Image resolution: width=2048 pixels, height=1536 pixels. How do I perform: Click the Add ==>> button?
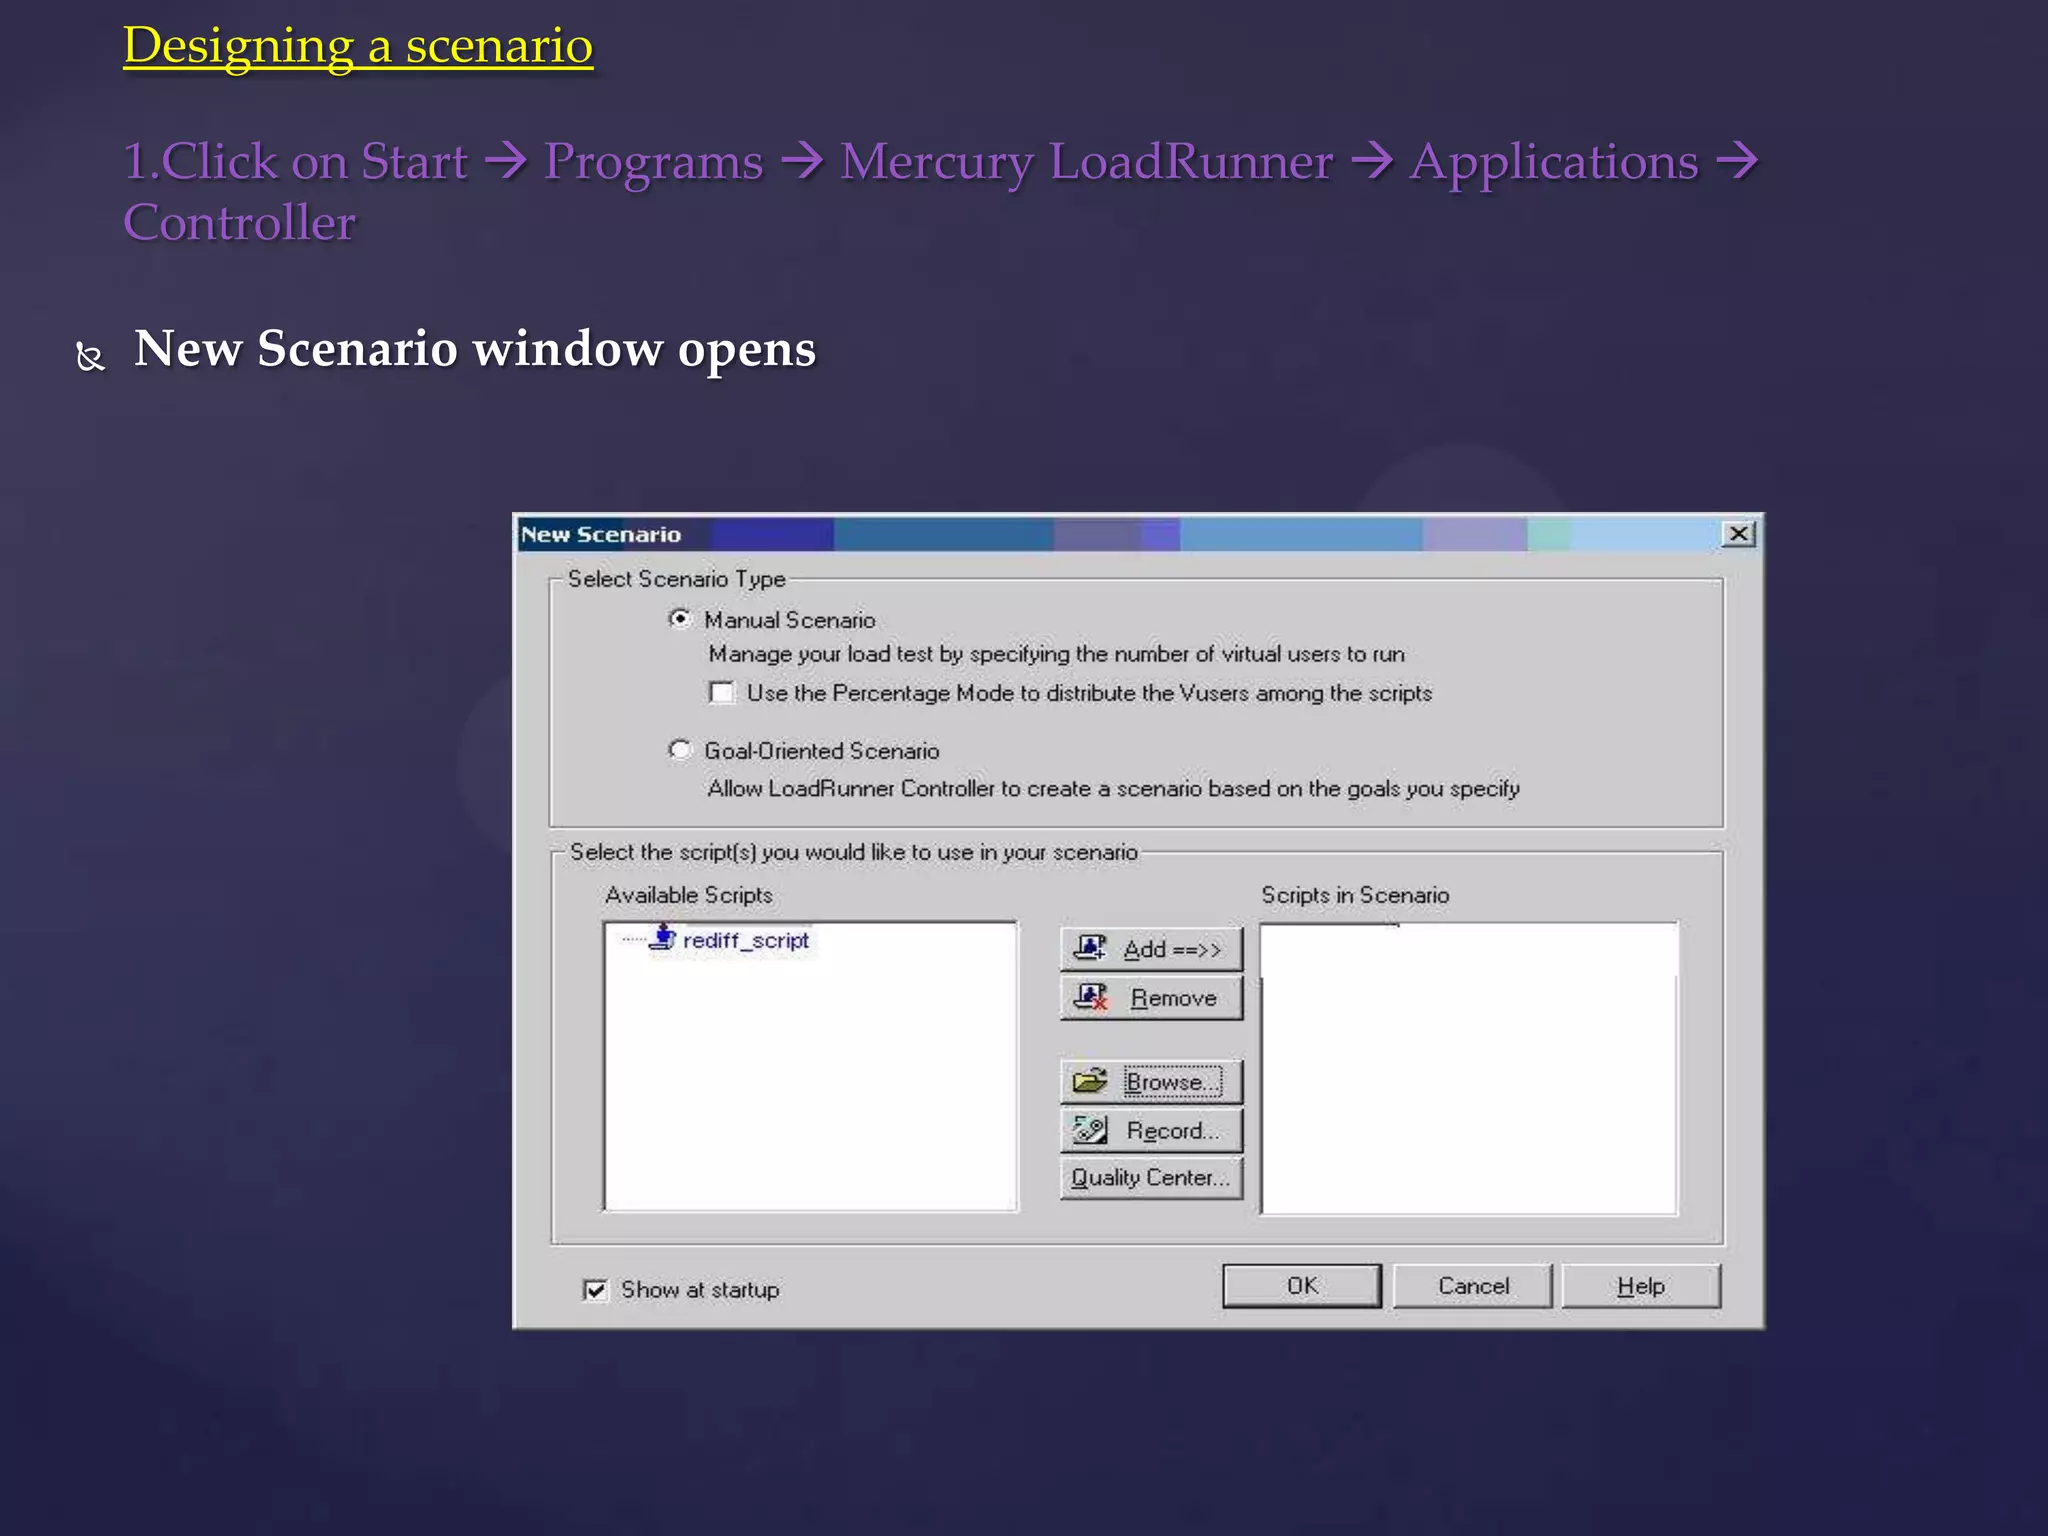pos(1151,949)
